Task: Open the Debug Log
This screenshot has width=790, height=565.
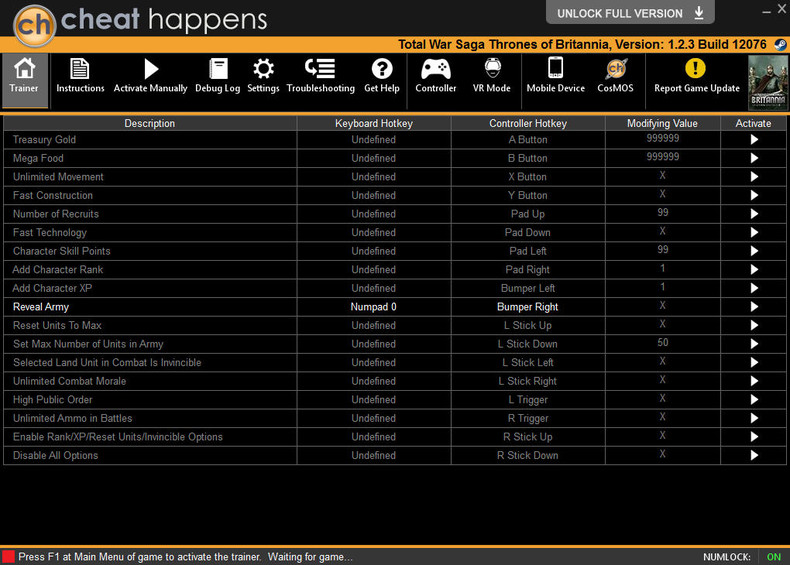Action: click(x=218, y=76)
